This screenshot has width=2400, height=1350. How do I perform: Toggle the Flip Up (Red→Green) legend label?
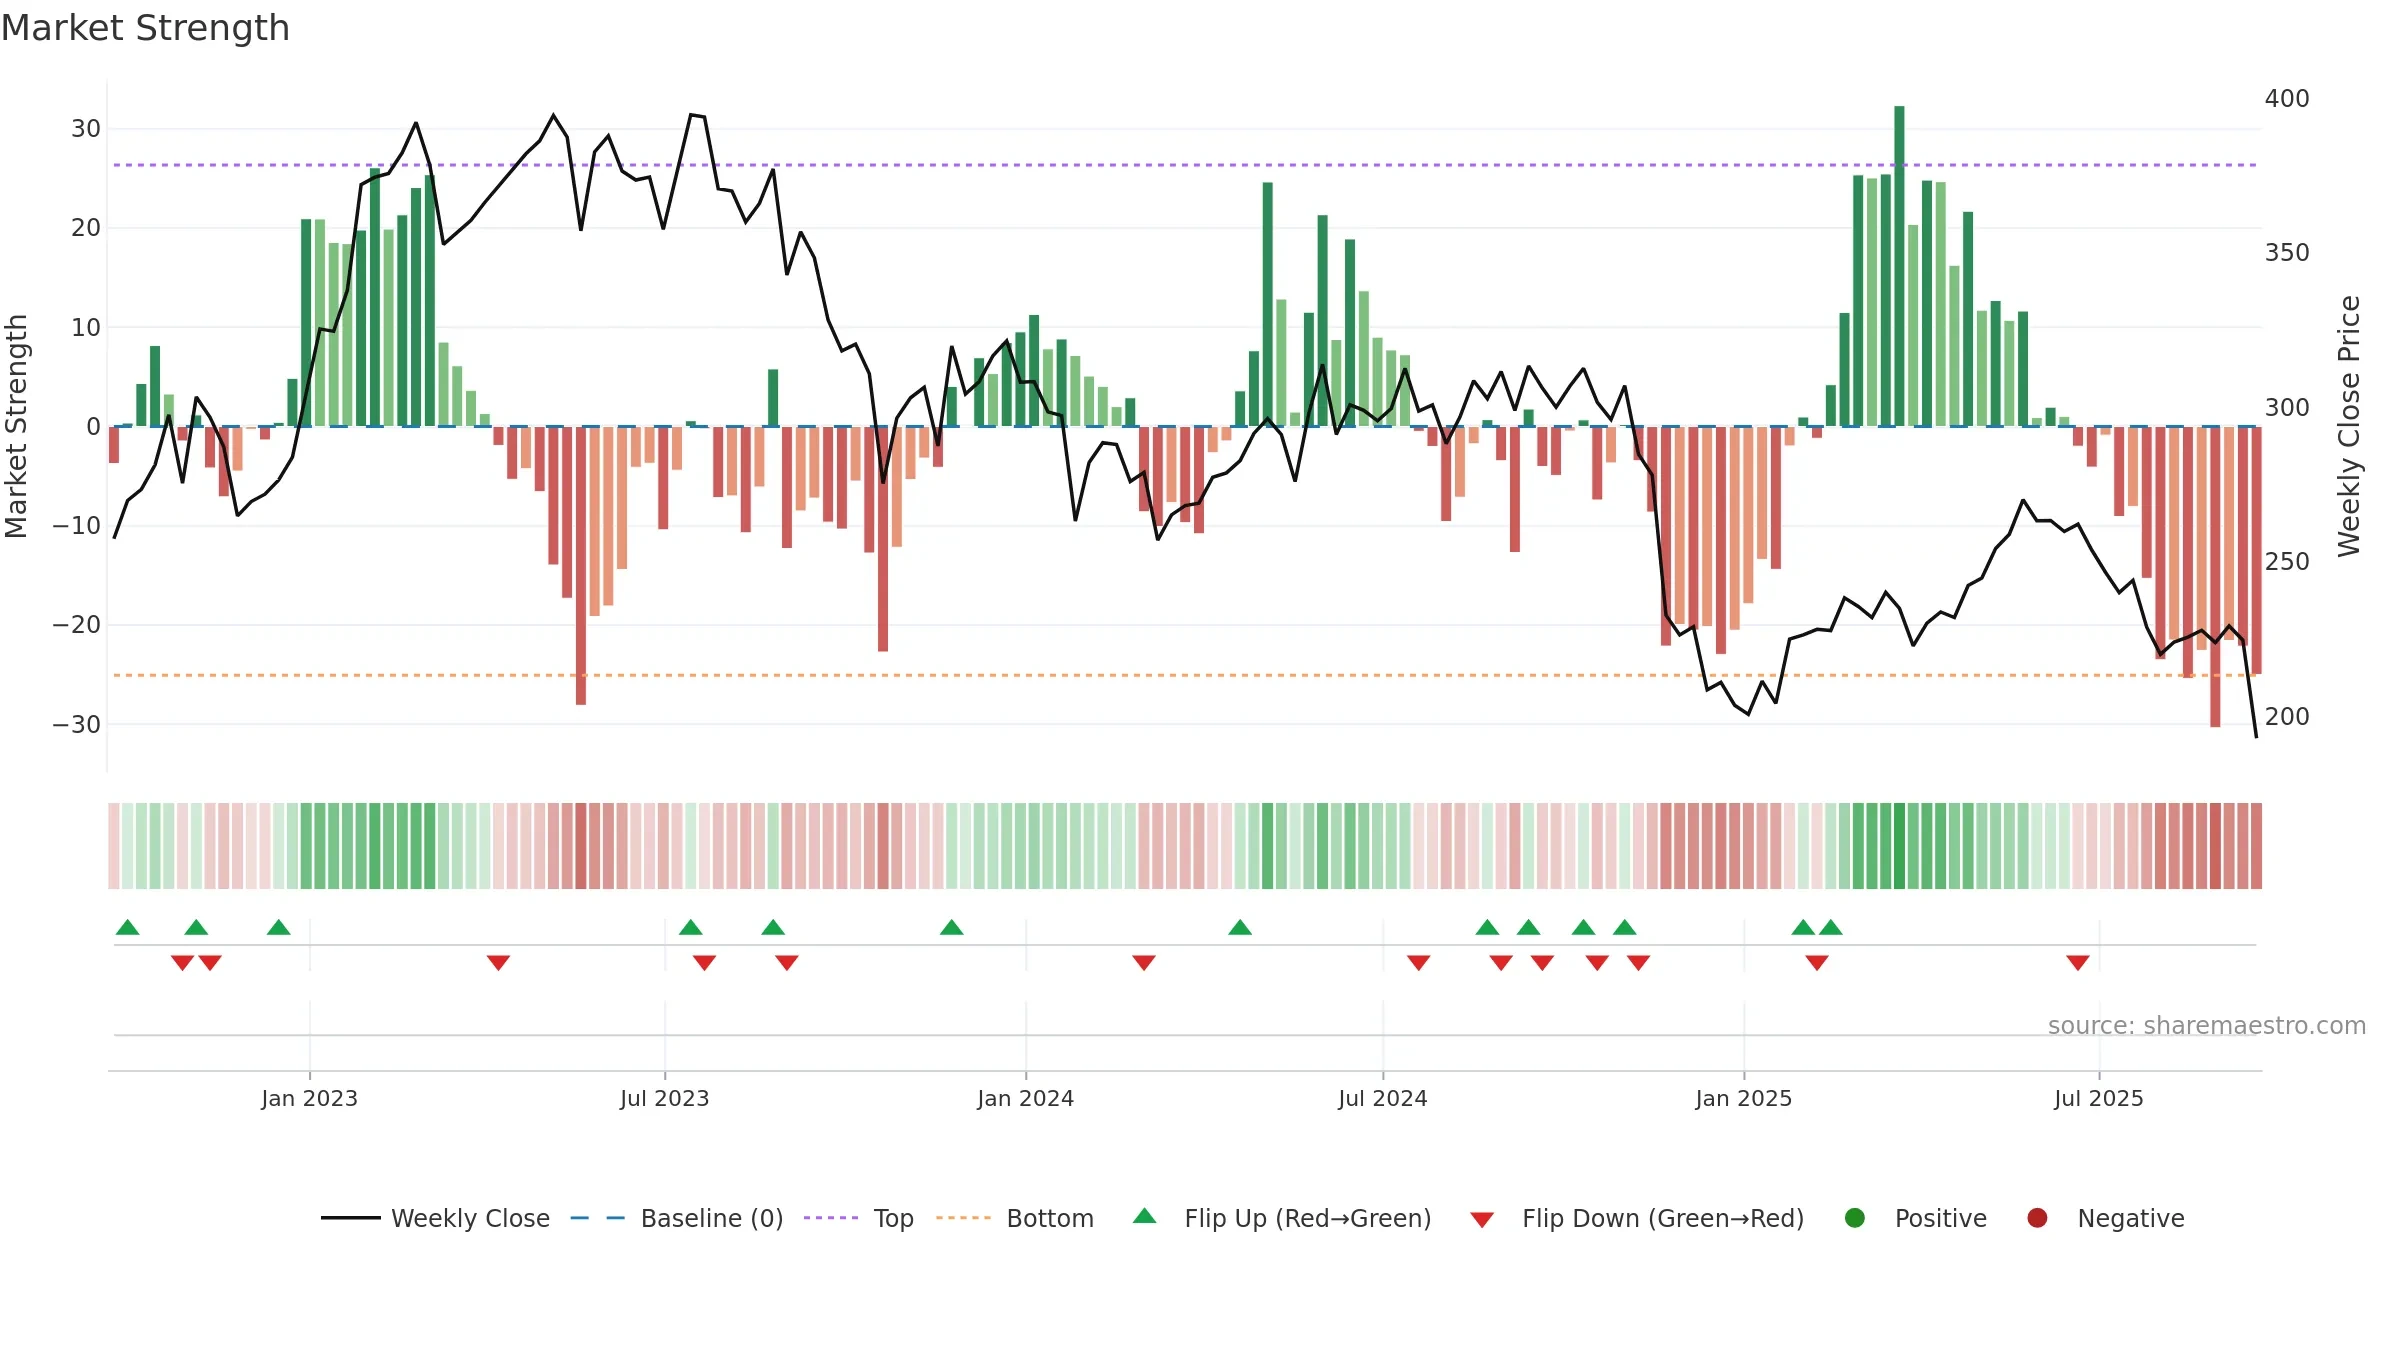1308,1218
